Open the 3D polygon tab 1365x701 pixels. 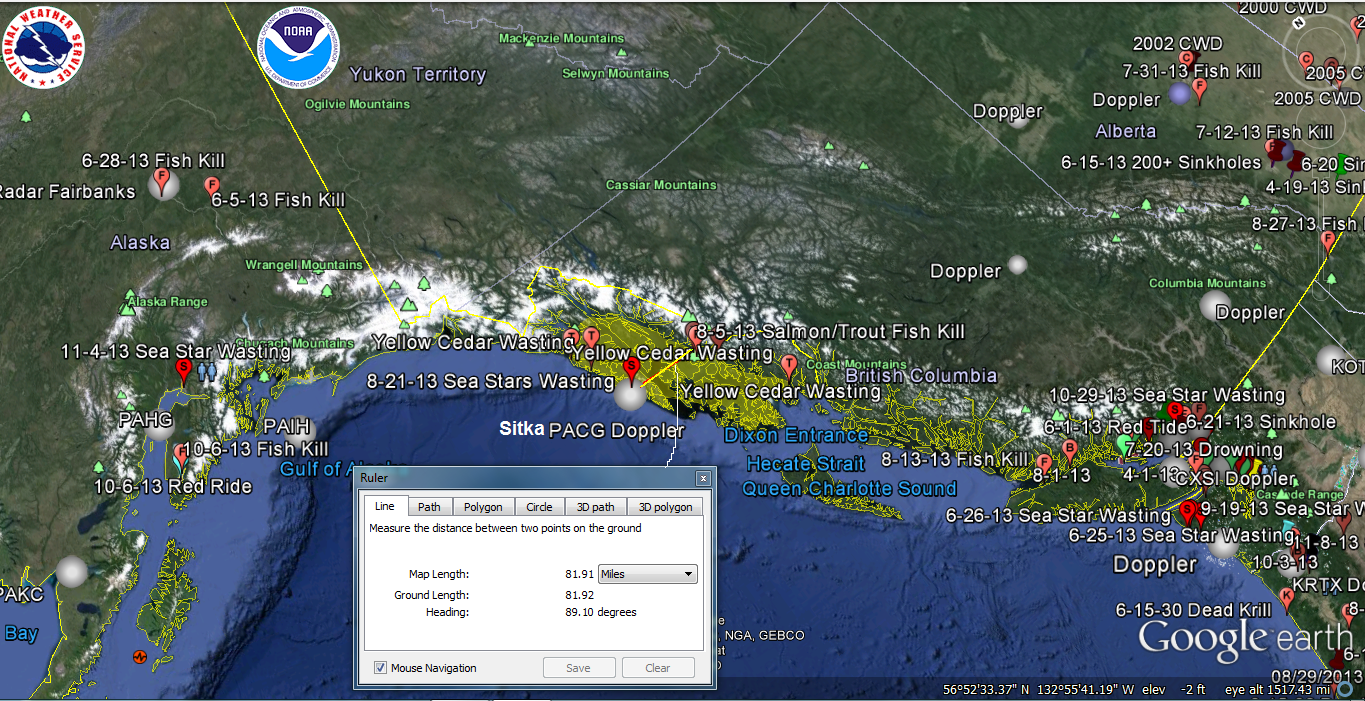click(x=665, y=507)
